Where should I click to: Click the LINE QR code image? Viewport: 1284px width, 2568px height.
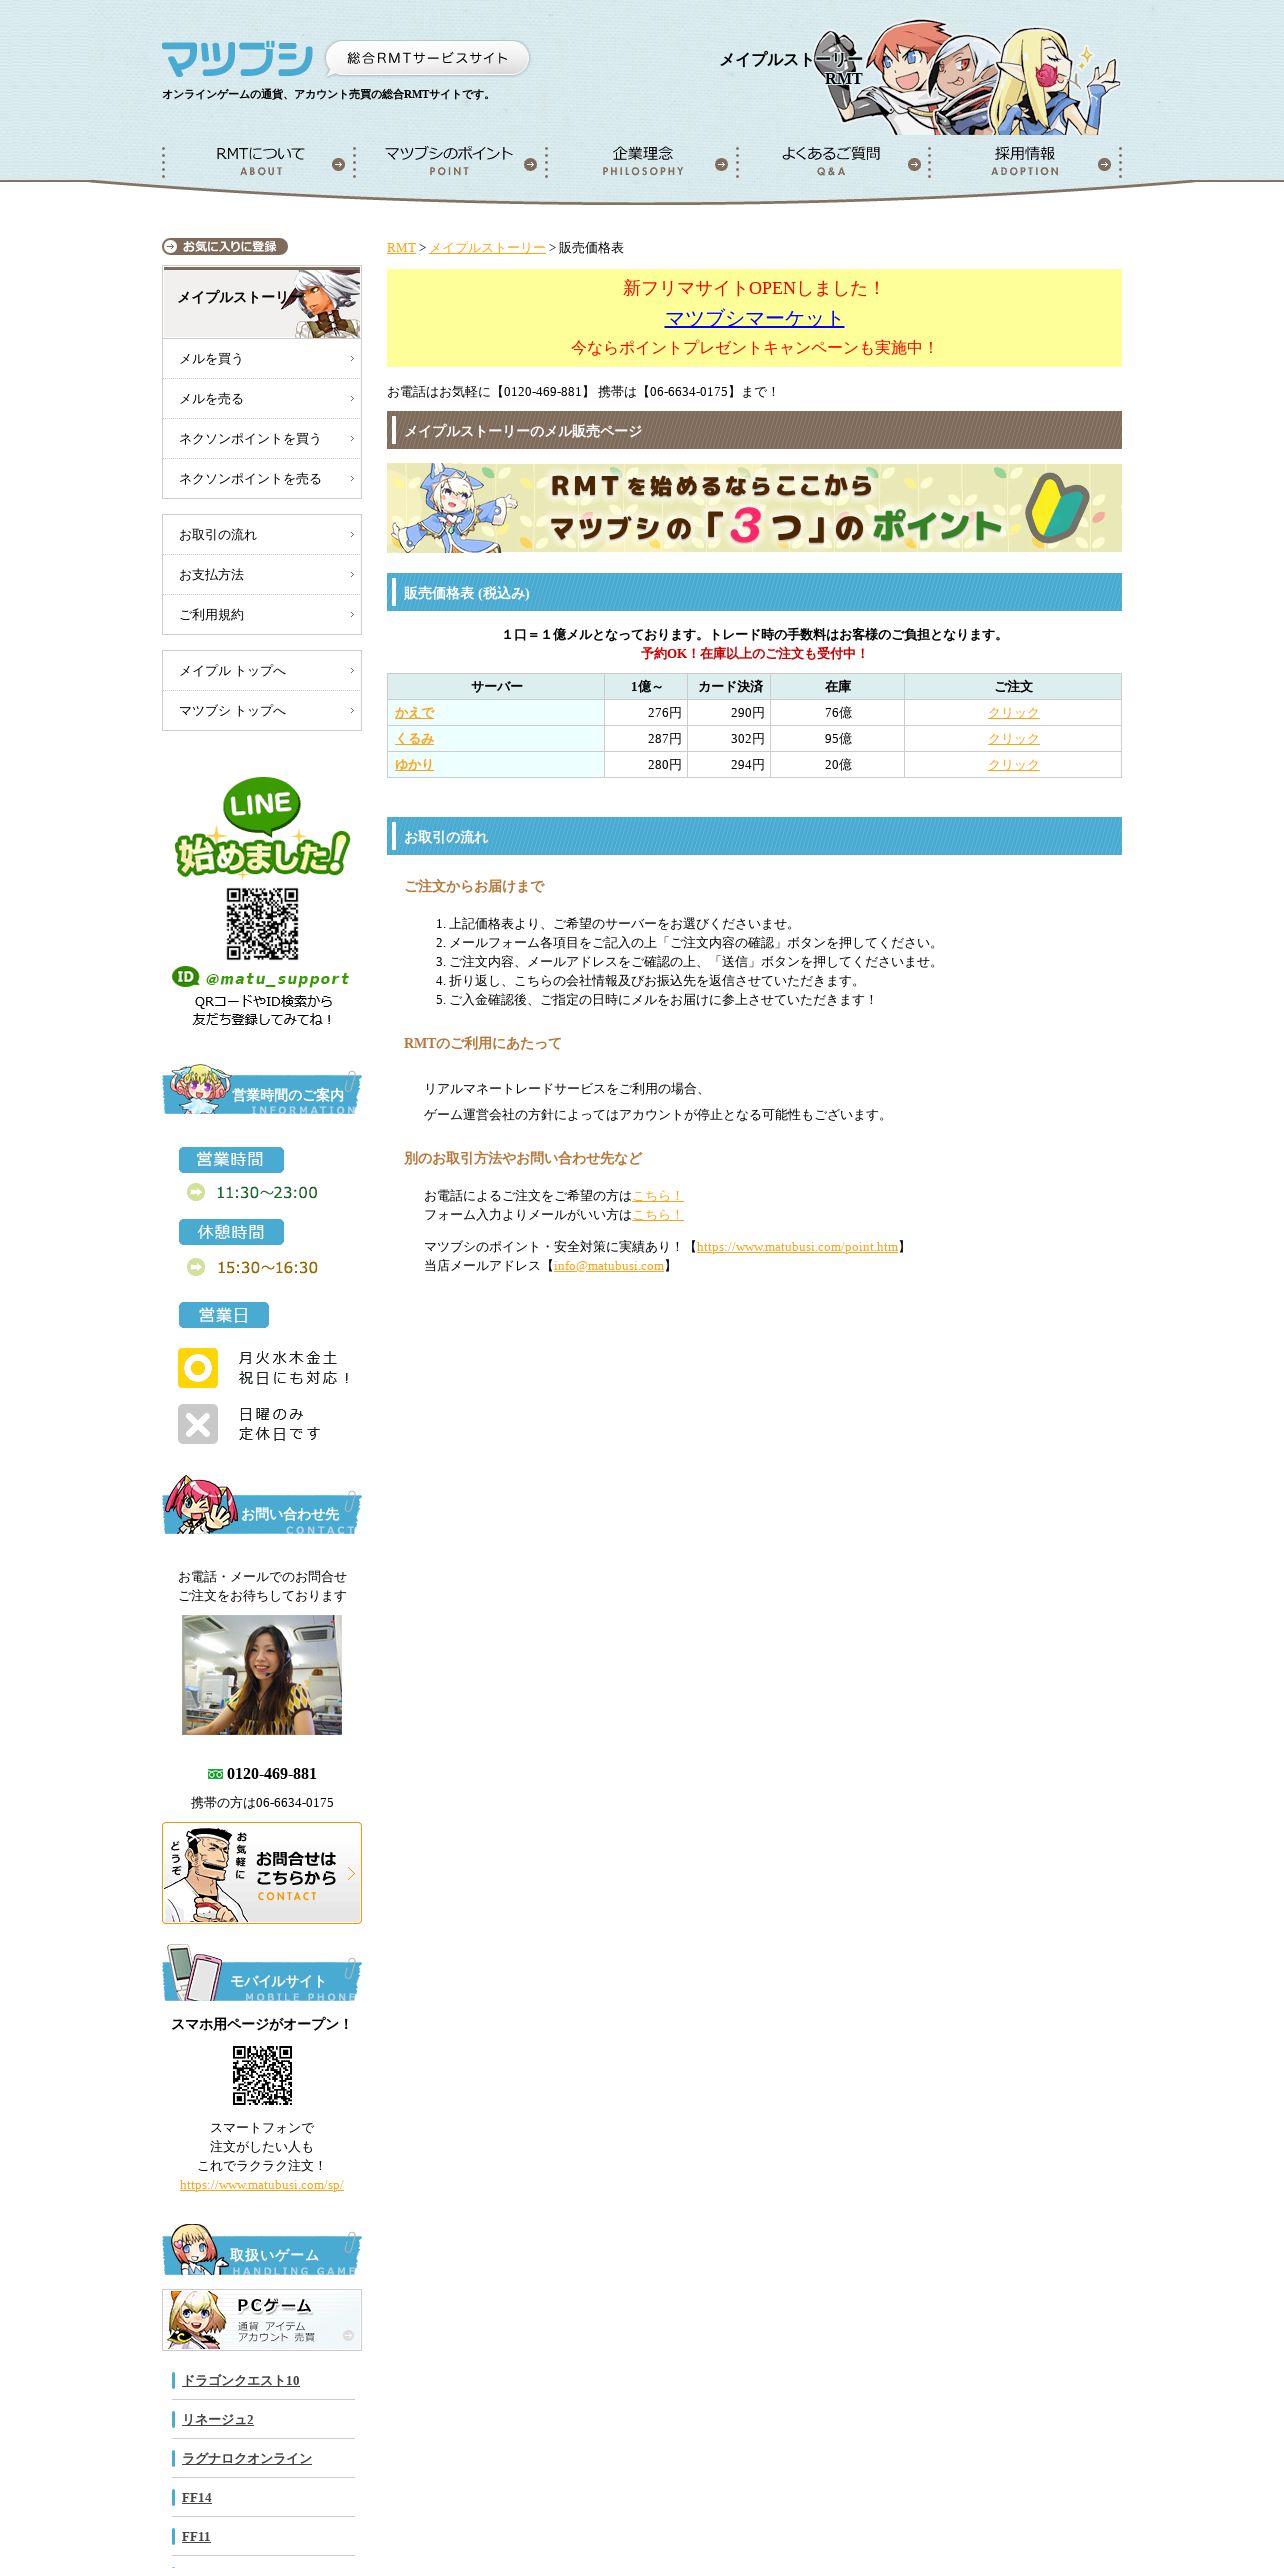[x=262, y=924]
